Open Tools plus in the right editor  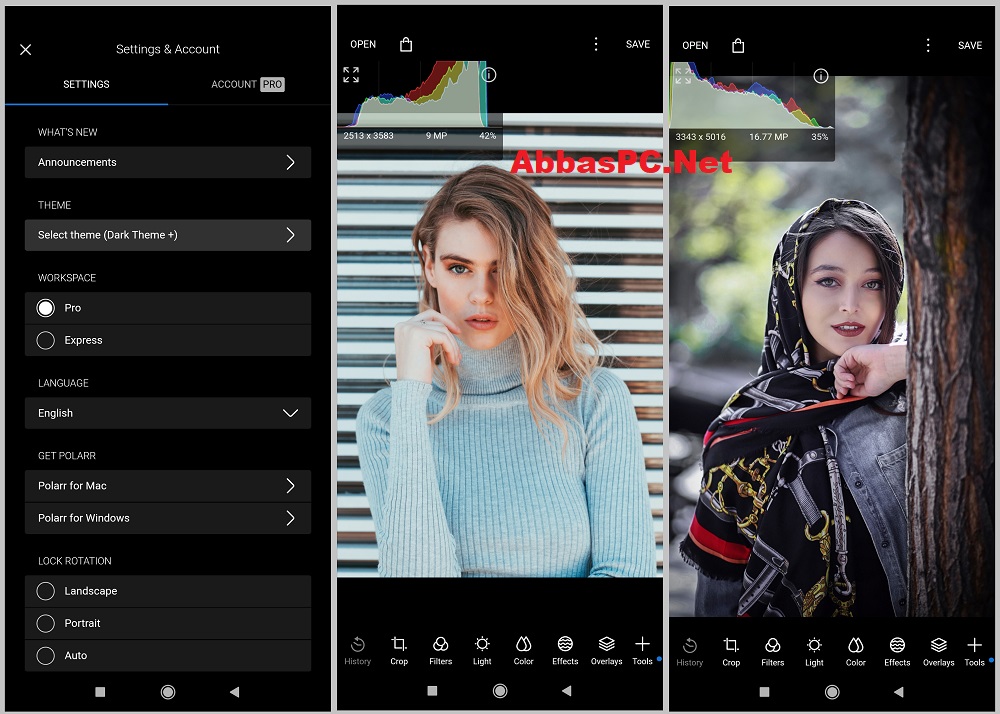click(974, 652)
